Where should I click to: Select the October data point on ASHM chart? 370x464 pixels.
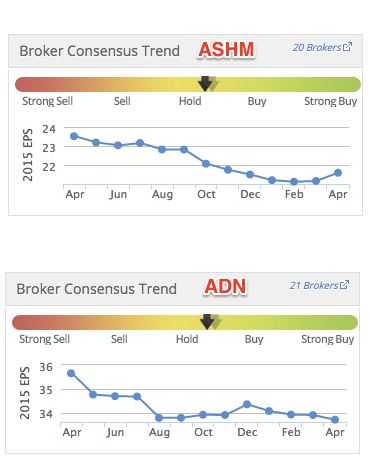206,163
